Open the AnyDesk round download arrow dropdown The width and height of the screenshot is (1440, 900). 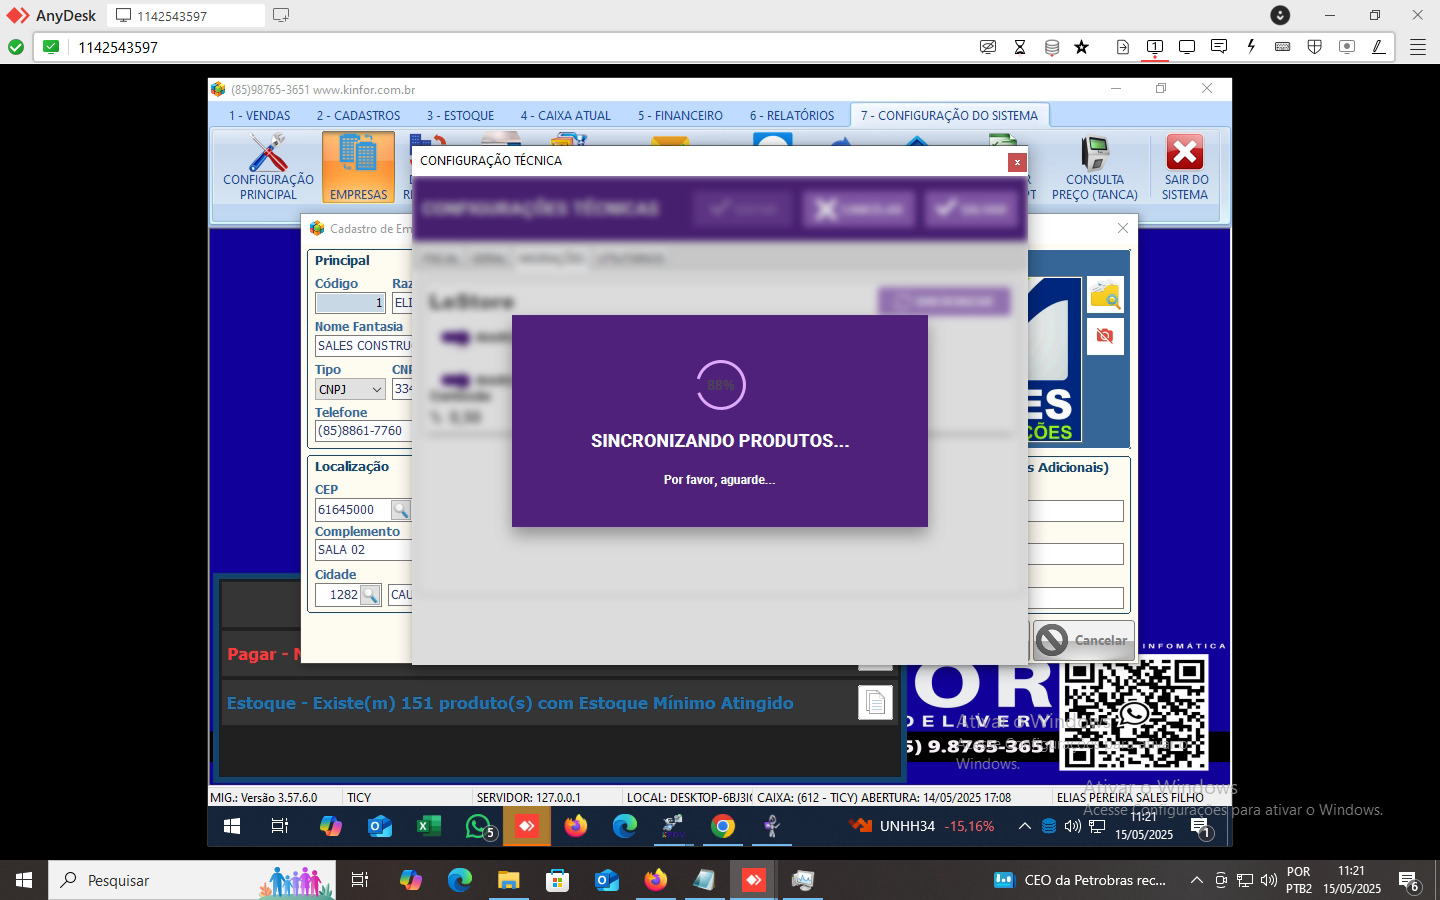[x=1280, y=15]
